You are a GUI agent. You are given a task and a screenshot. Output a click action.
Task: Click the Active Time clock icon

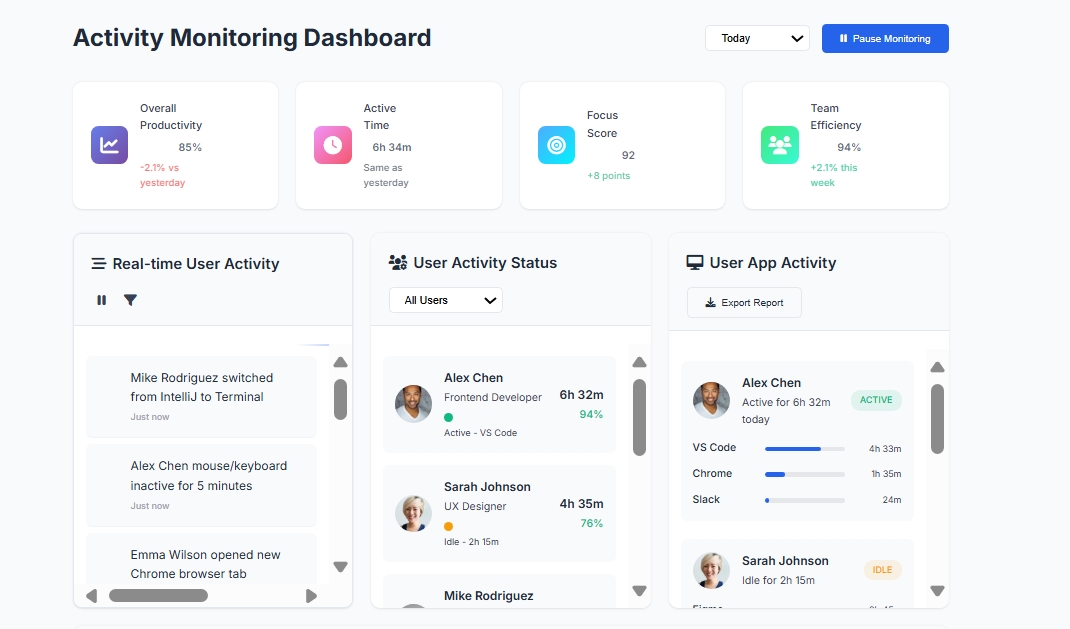tap(333, 145)
